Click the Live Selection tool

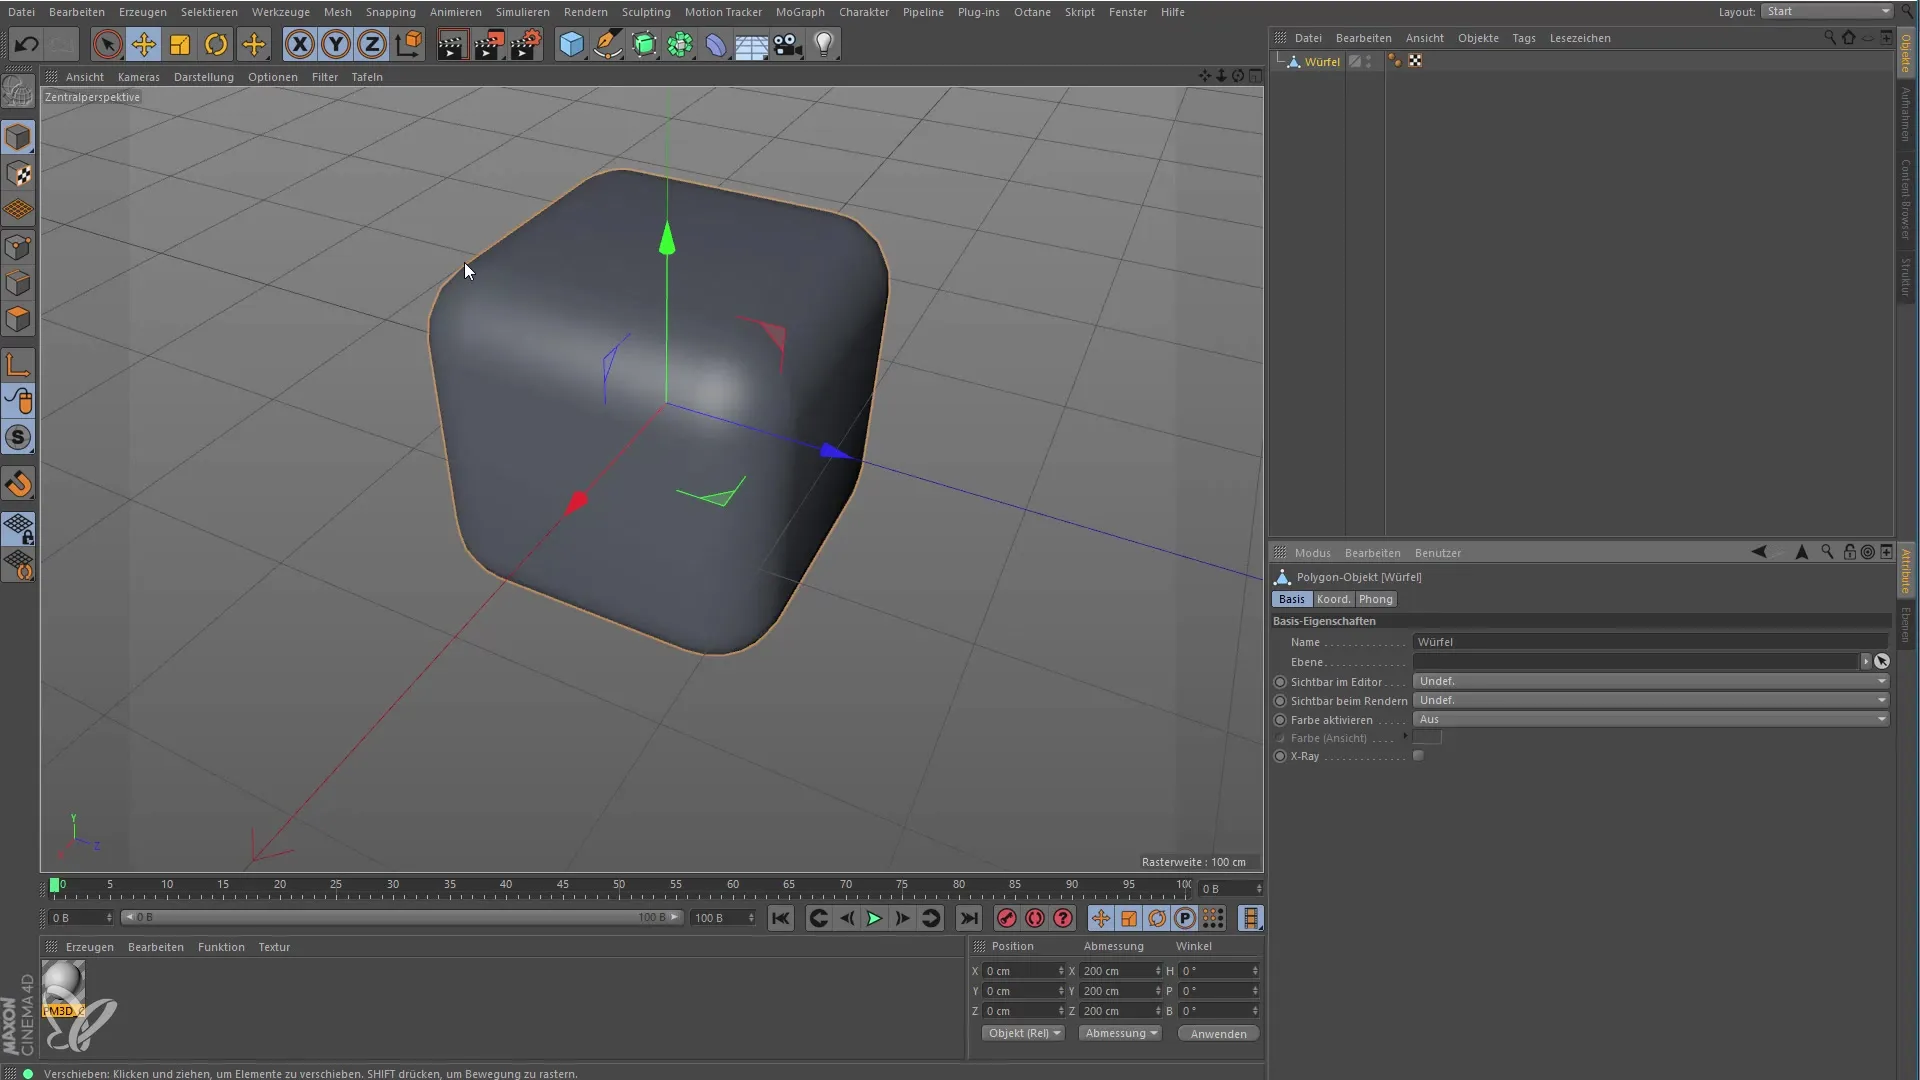(x=108, y=44)
